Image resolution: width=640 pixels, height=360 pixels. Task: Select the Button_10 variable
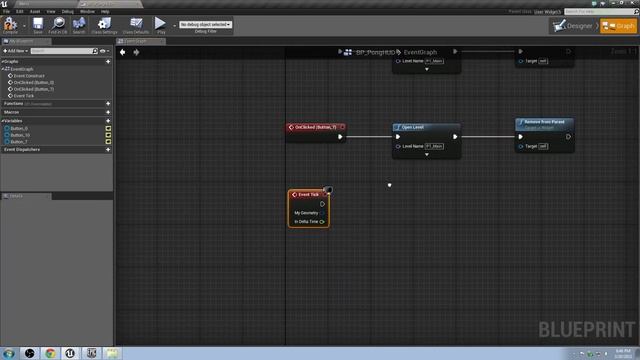(x=20, y=135)
